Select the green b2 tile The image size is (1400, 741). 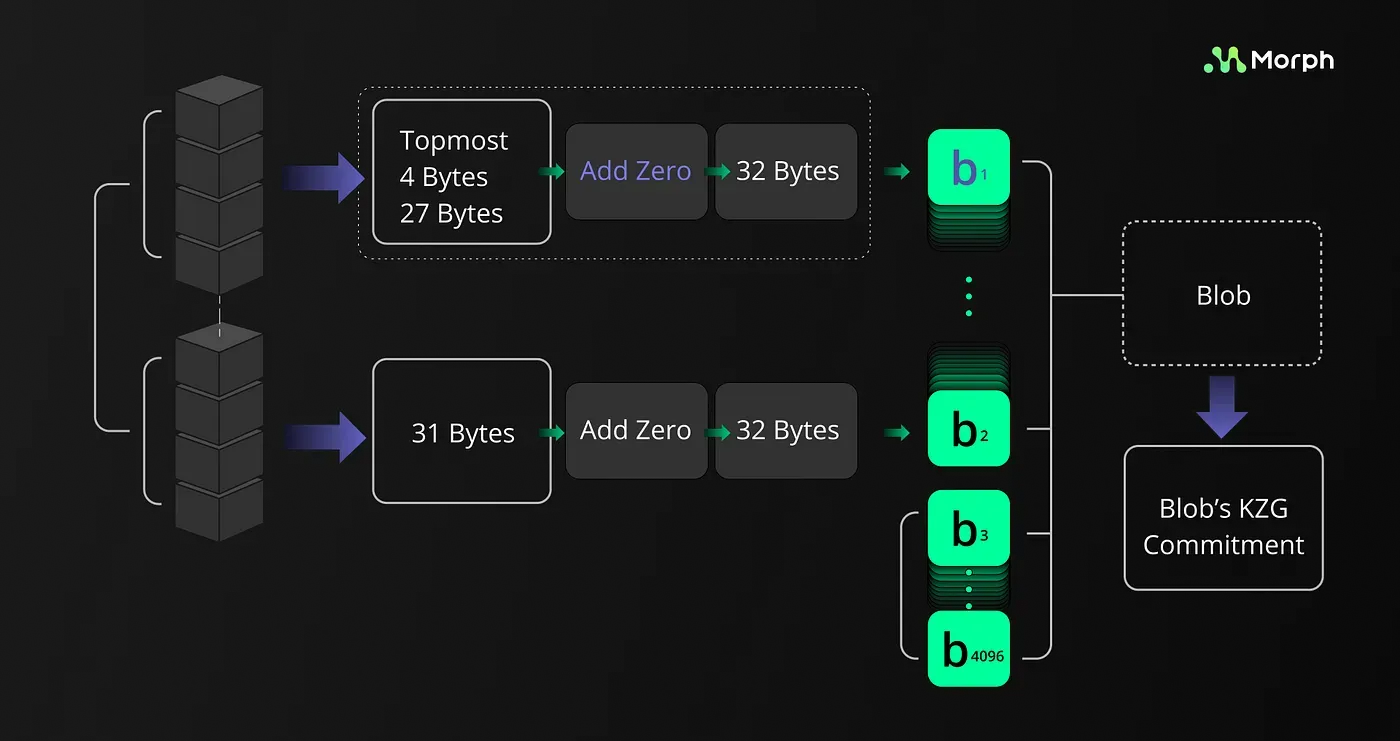(x=968, y=429)
